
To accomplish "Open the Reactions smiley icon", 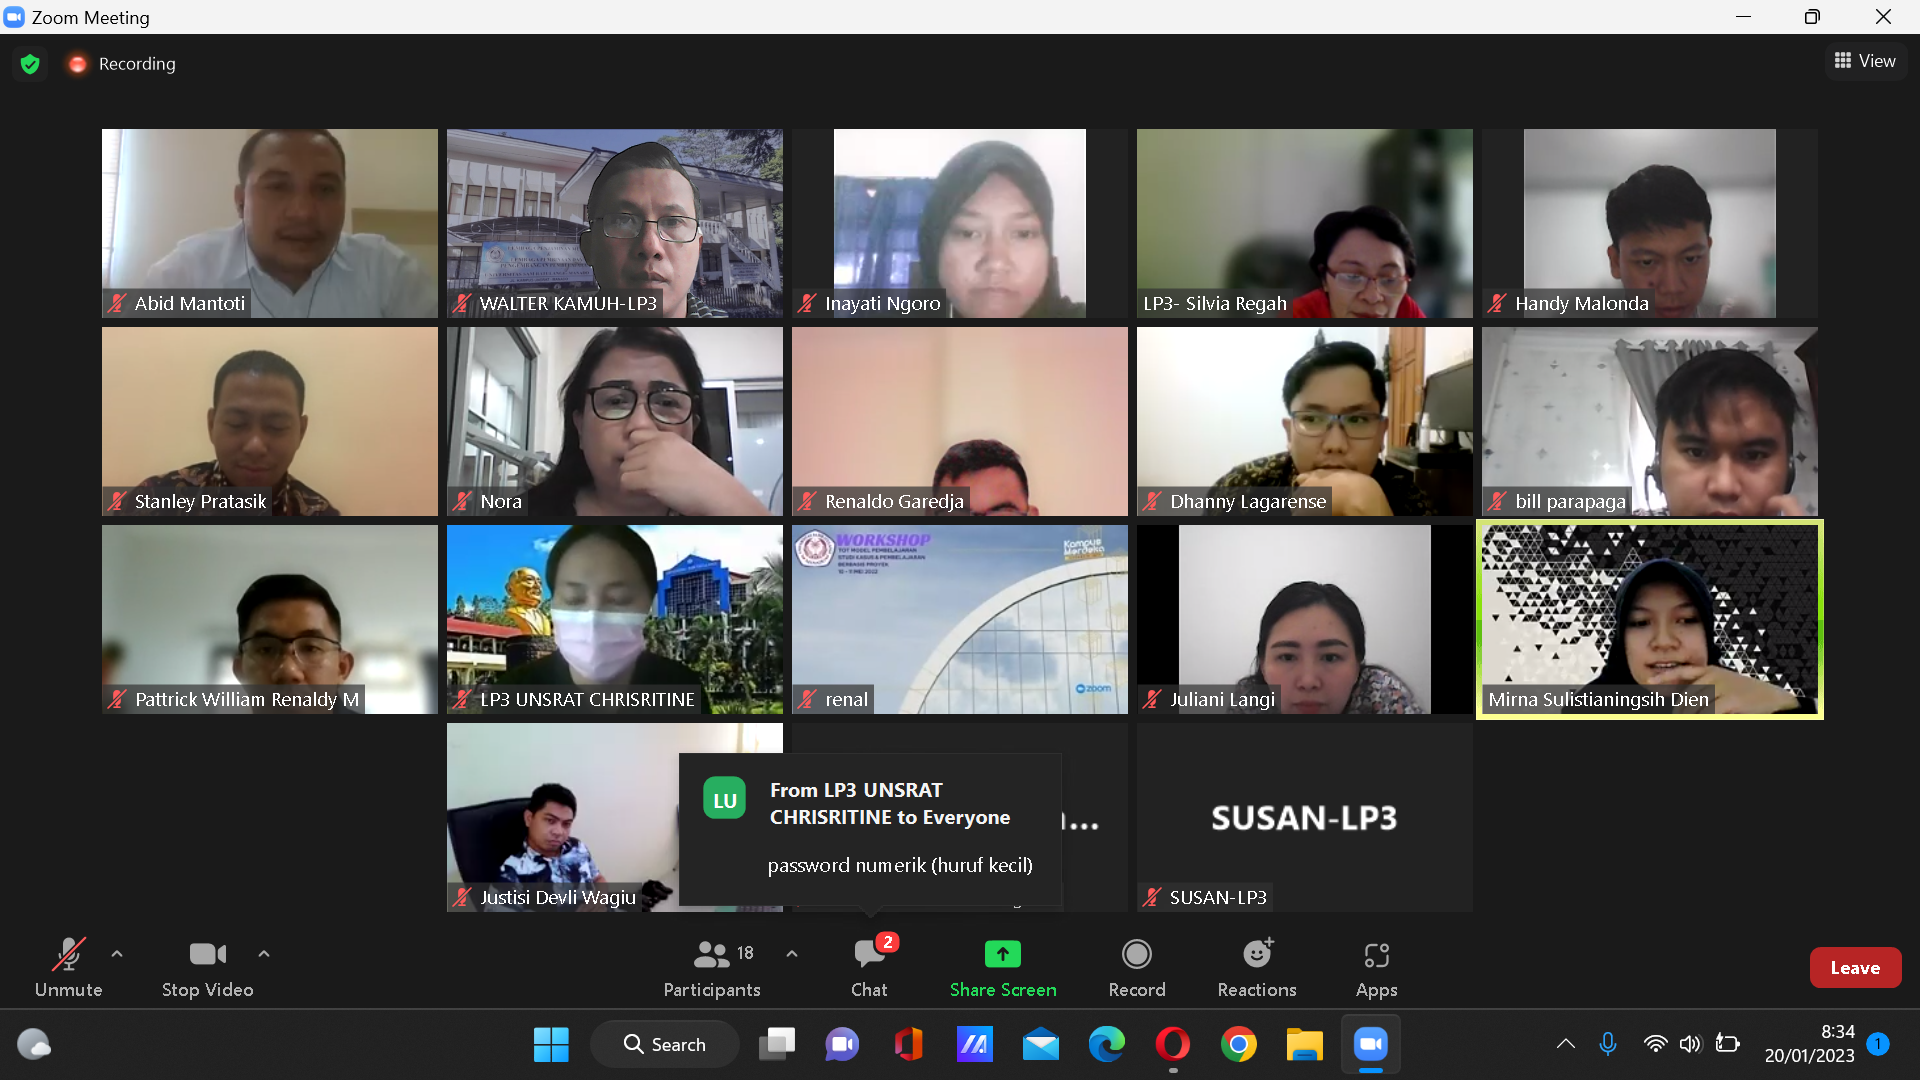I will click(1256, 955).
